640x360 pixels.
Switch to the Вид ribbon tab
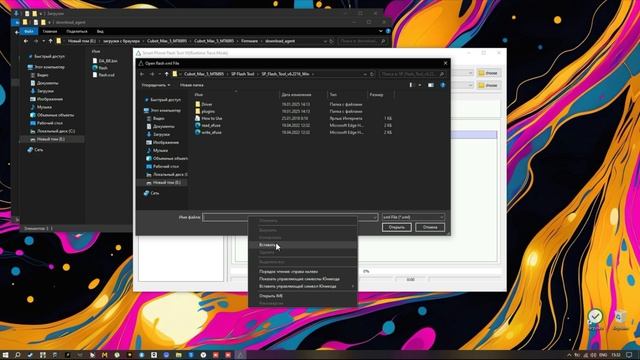pos(100,31)
